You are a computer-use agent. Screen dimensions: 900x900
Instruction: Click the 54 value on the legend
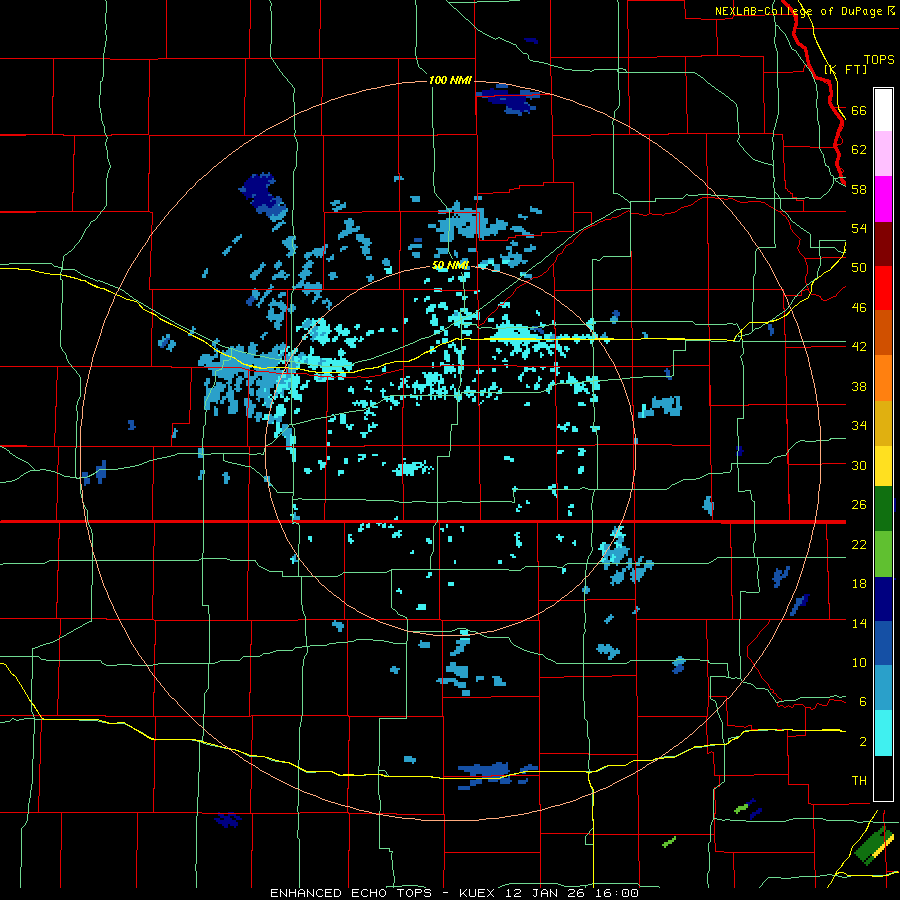859,228
